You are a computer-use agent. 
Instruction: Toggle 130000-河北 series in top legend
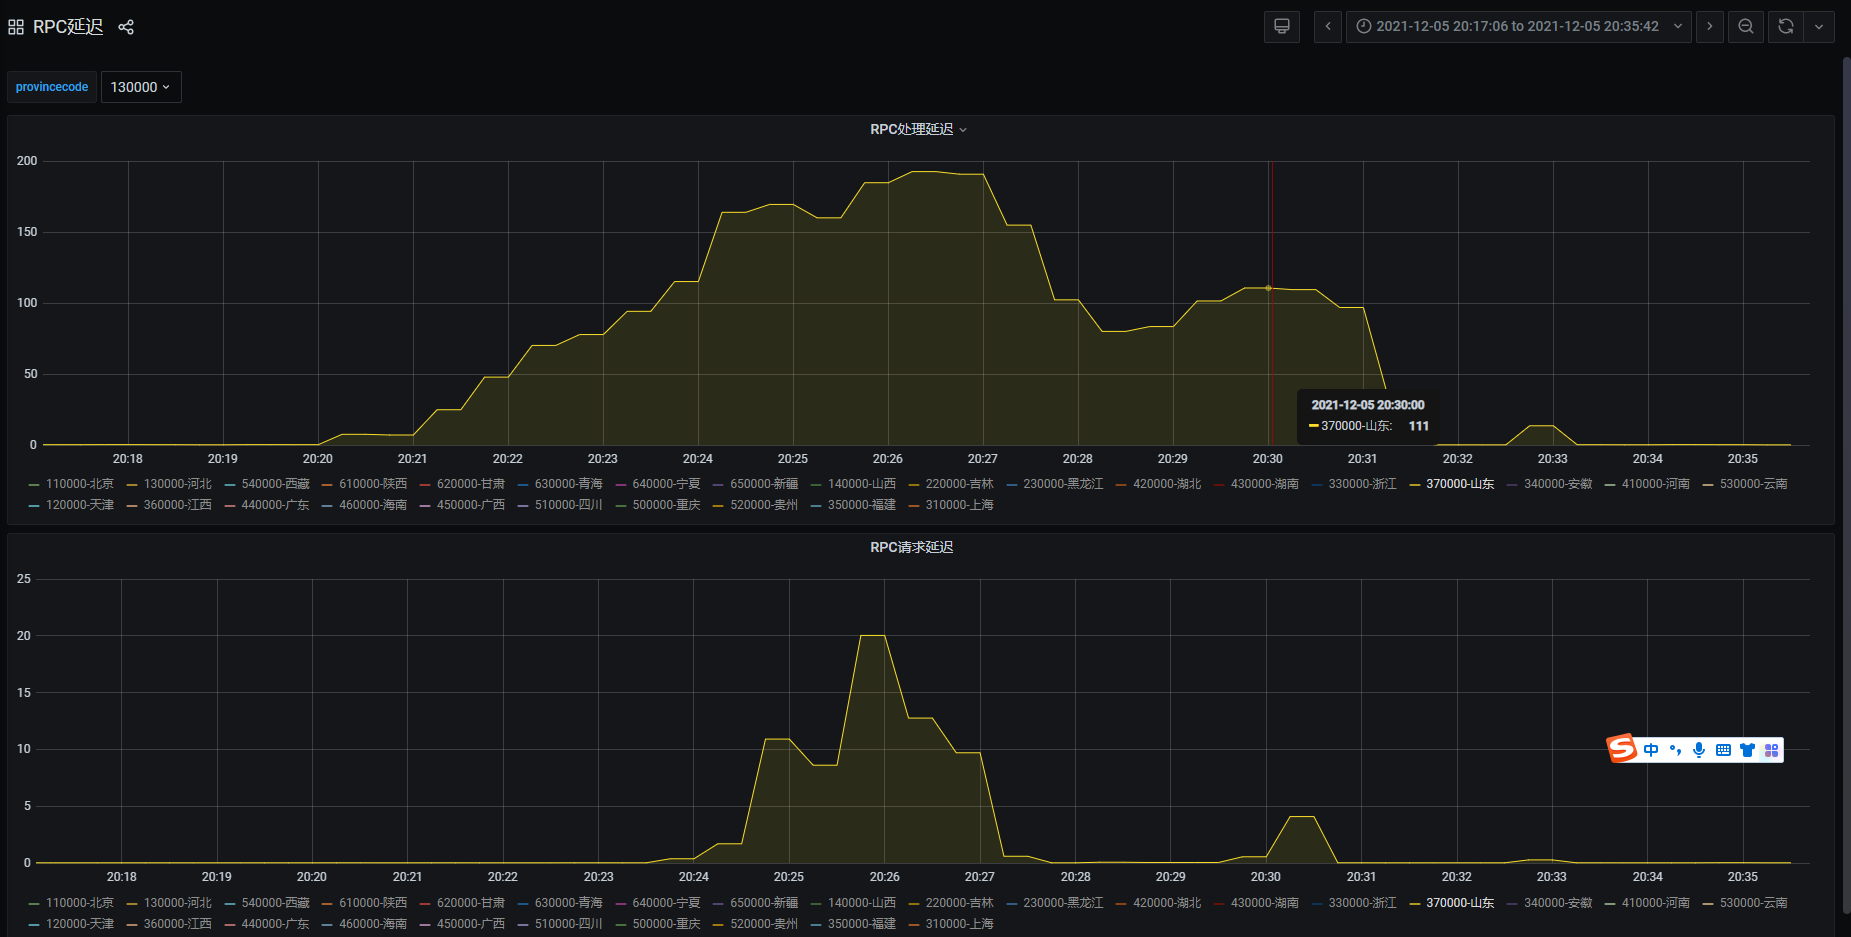[178, 484]
